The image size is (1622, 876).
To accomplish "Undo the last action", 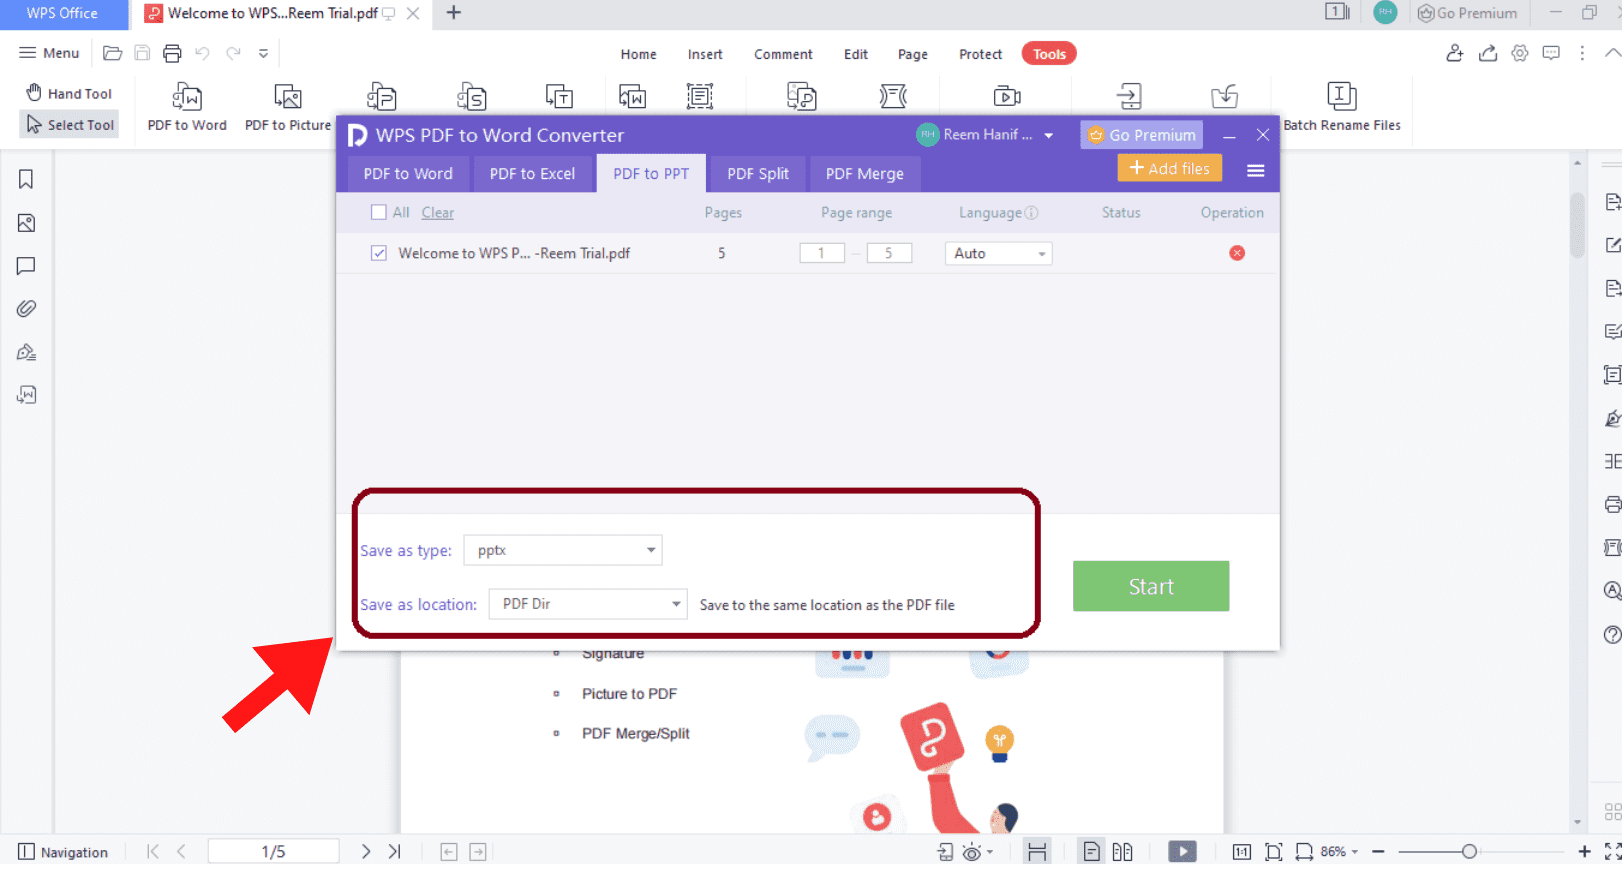I will [202, 53].
